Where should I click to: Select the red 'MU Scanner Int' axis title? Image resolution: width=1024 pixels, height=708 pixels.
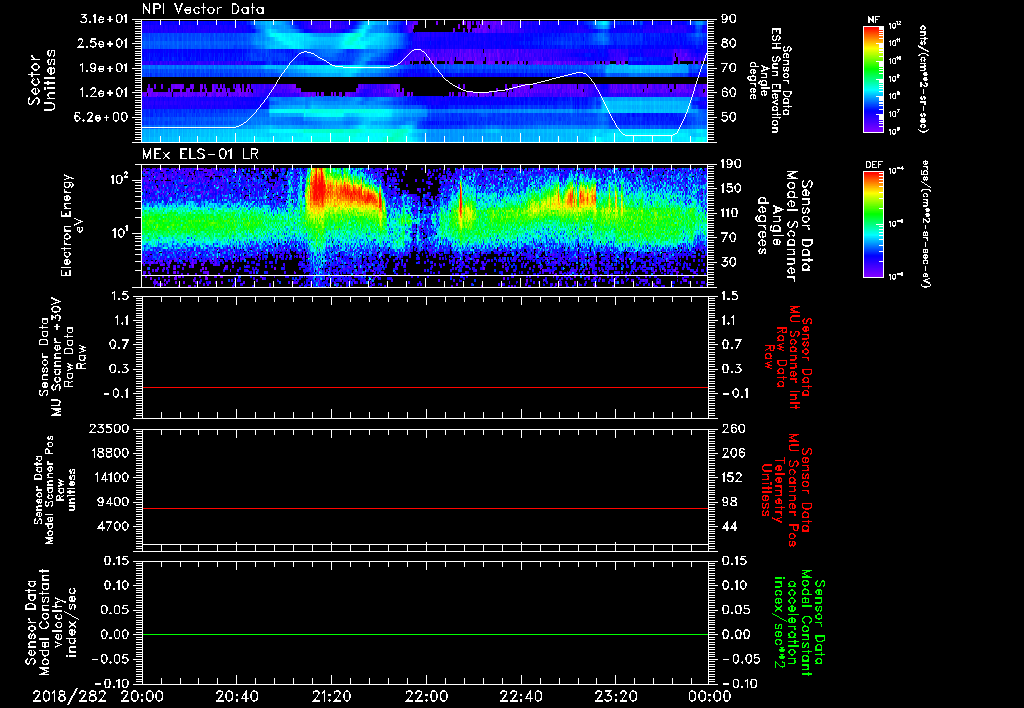(786, 357)
